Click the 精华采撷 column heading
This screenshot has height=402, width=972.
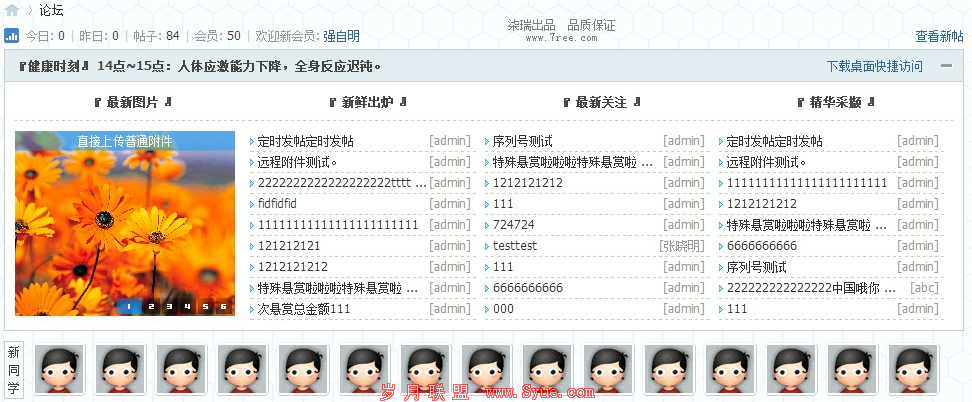[x=834, y=102]
